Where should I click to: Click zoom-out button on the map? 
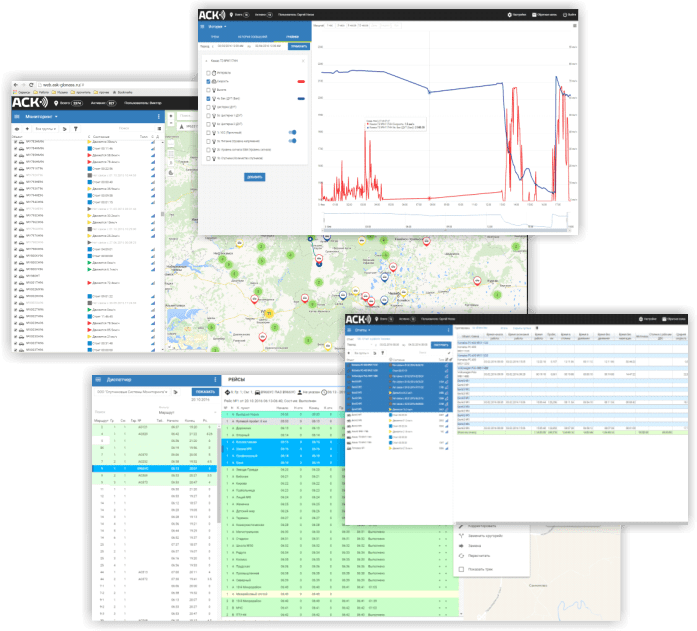click(x=171, y=123)
